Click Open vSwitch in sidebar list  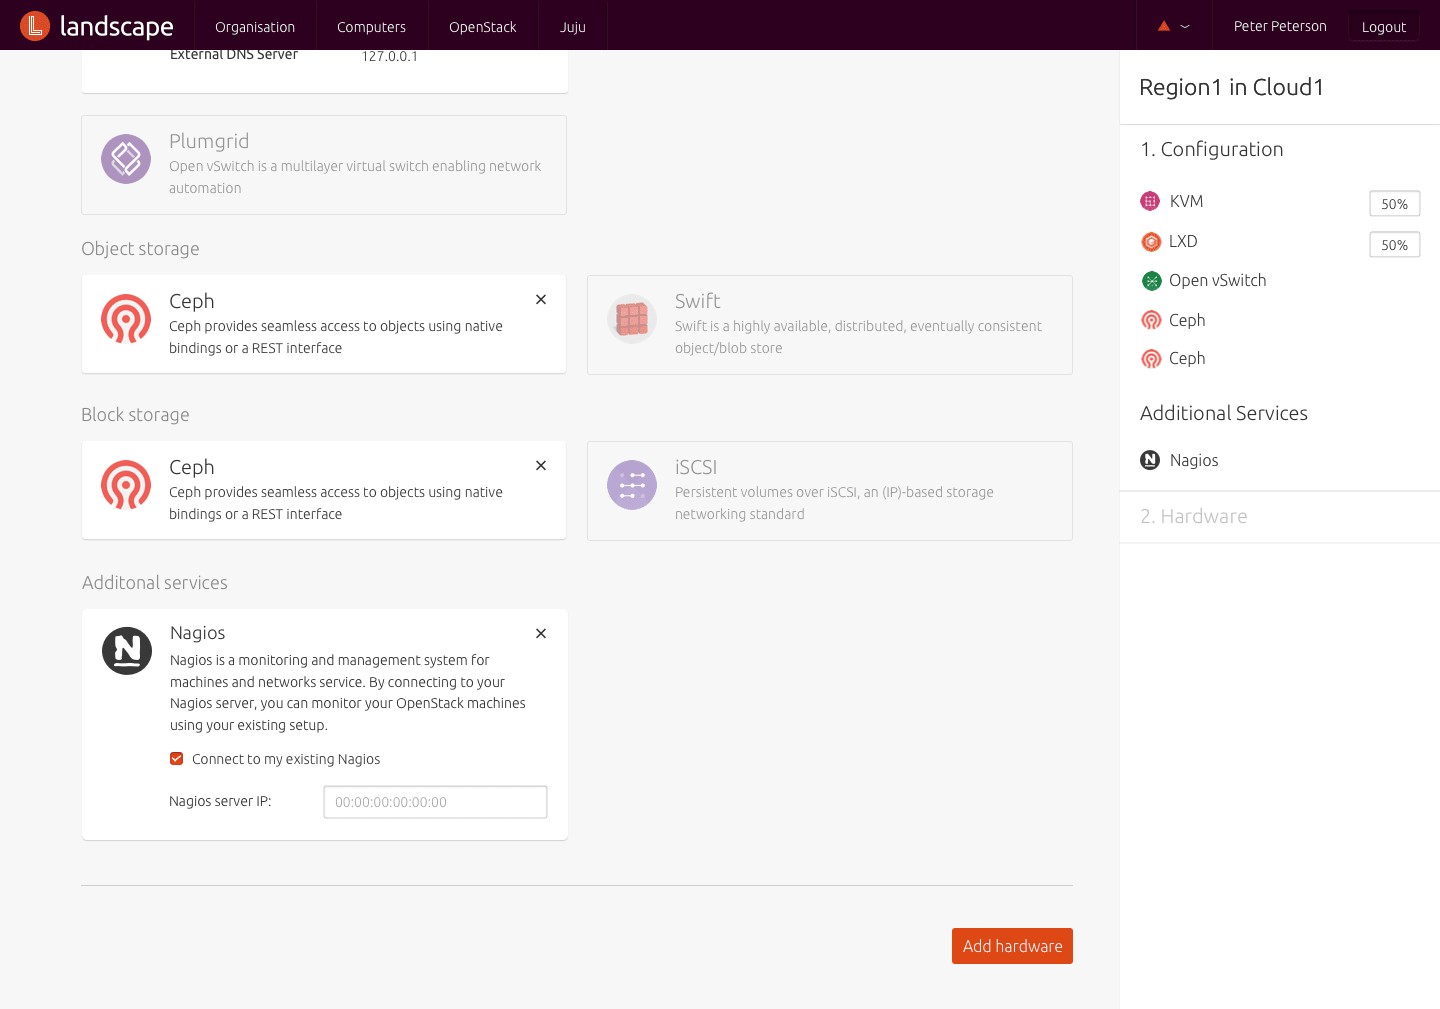(1218, 281)
